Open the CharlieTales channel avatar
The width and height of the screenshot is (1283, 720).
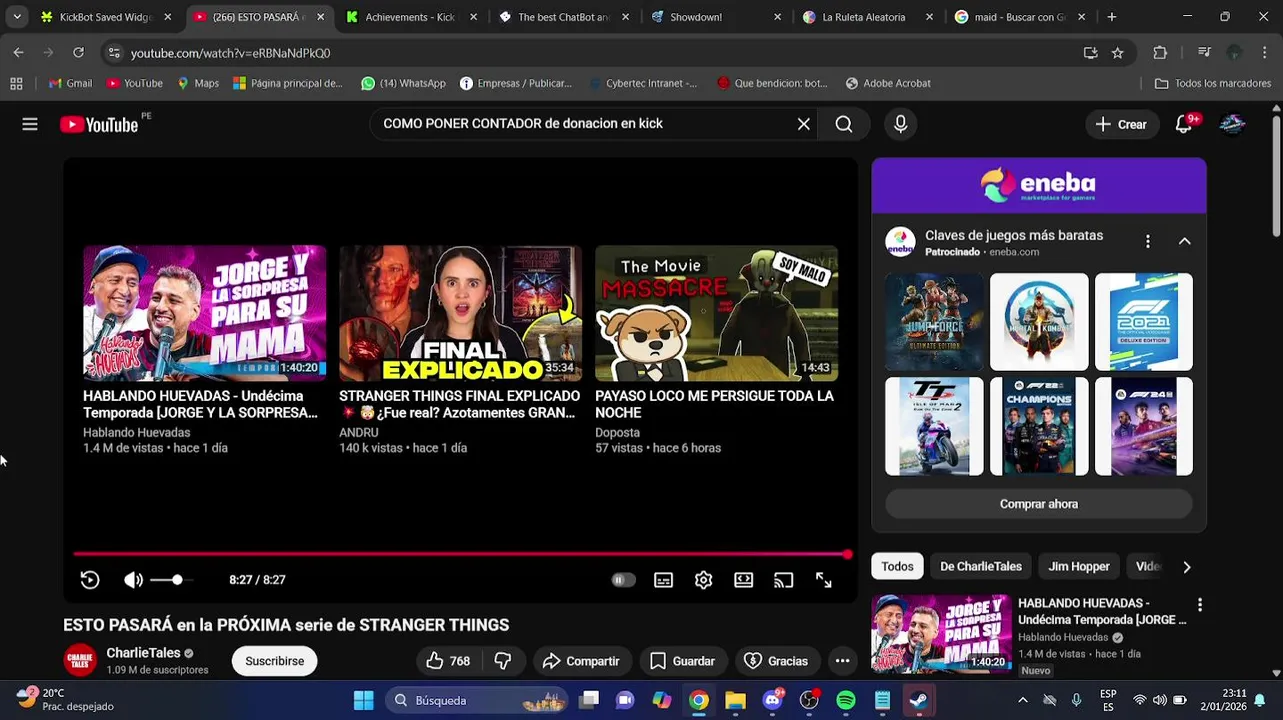(x=80, y=661)
